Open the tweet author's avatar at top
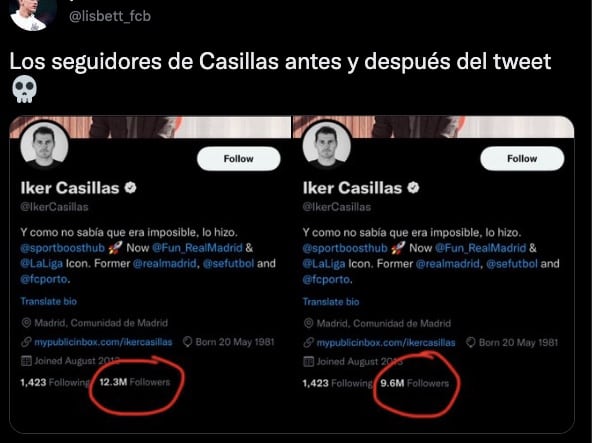 coord(32,14)
